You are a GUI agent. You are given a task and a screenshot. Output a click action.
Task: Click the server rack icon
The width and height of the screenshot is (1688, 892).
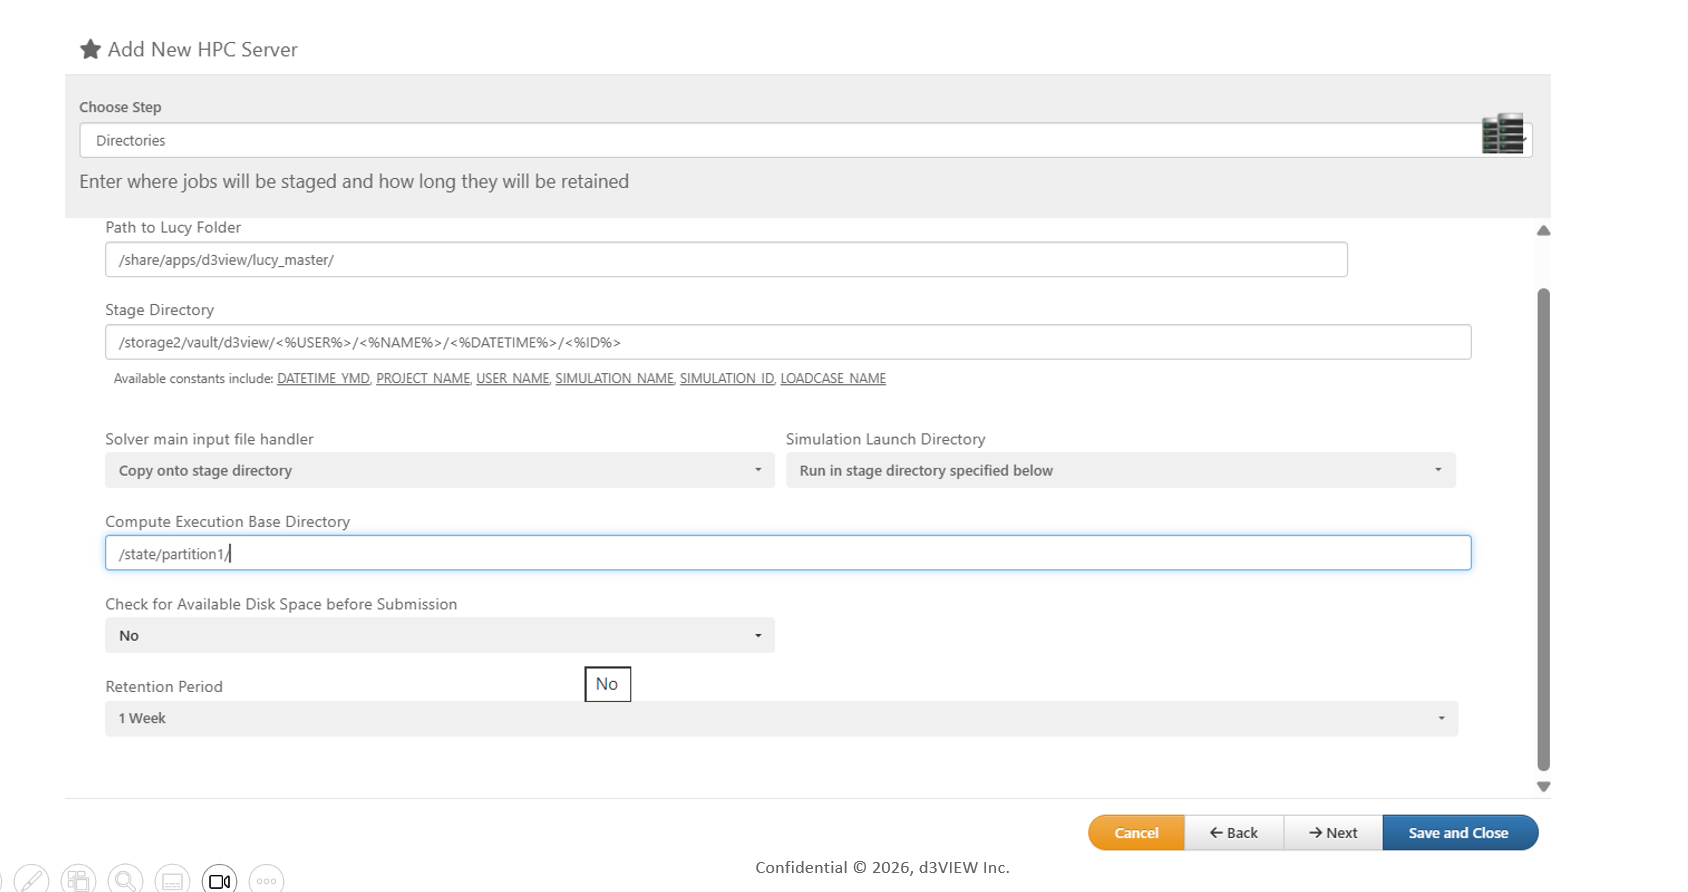[1502, 134]
